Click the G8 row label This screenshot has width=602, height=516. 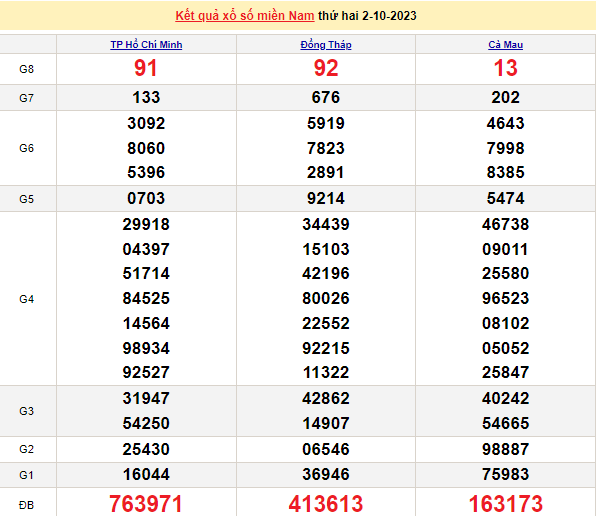tap(27, 69)
